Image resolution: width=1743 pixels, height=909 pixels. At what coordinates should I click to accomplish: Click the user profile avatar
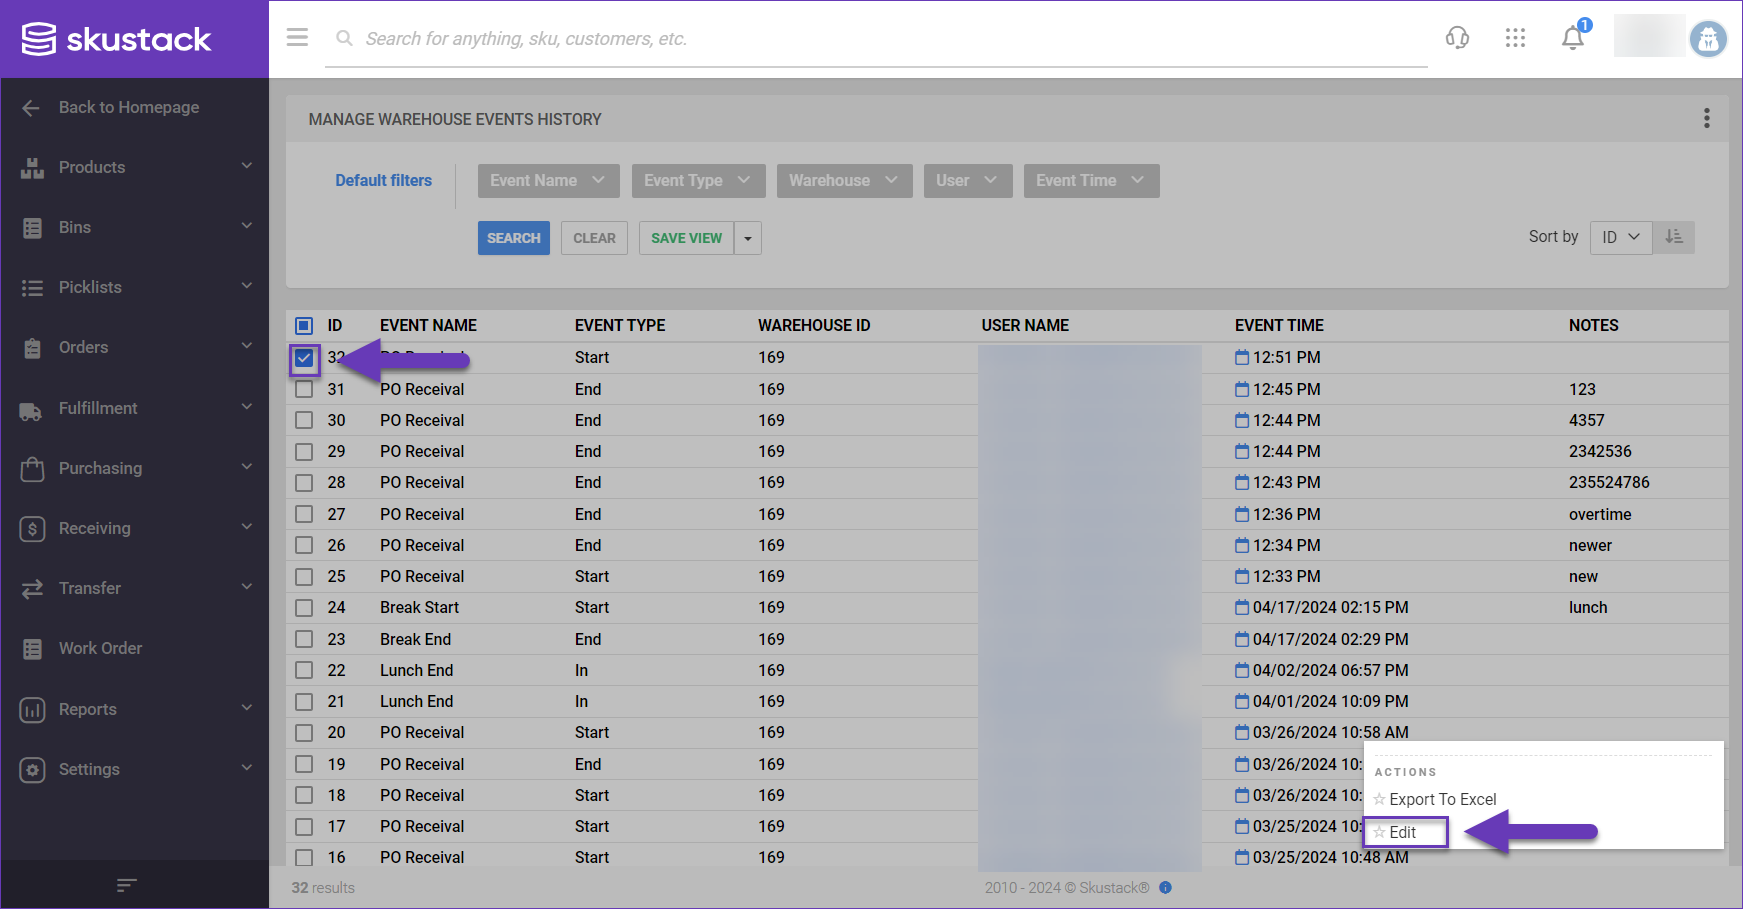(x=1707, y=39)
